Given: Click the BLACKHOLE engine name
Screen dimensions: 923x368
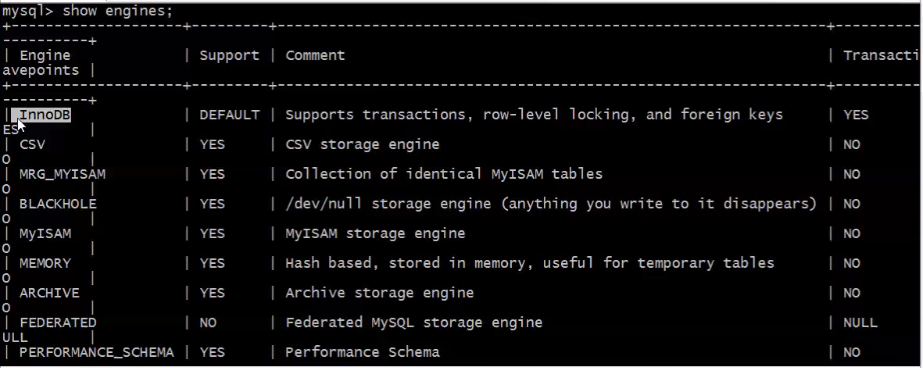Looking at the screenshot, I should (x=58, y=204).
